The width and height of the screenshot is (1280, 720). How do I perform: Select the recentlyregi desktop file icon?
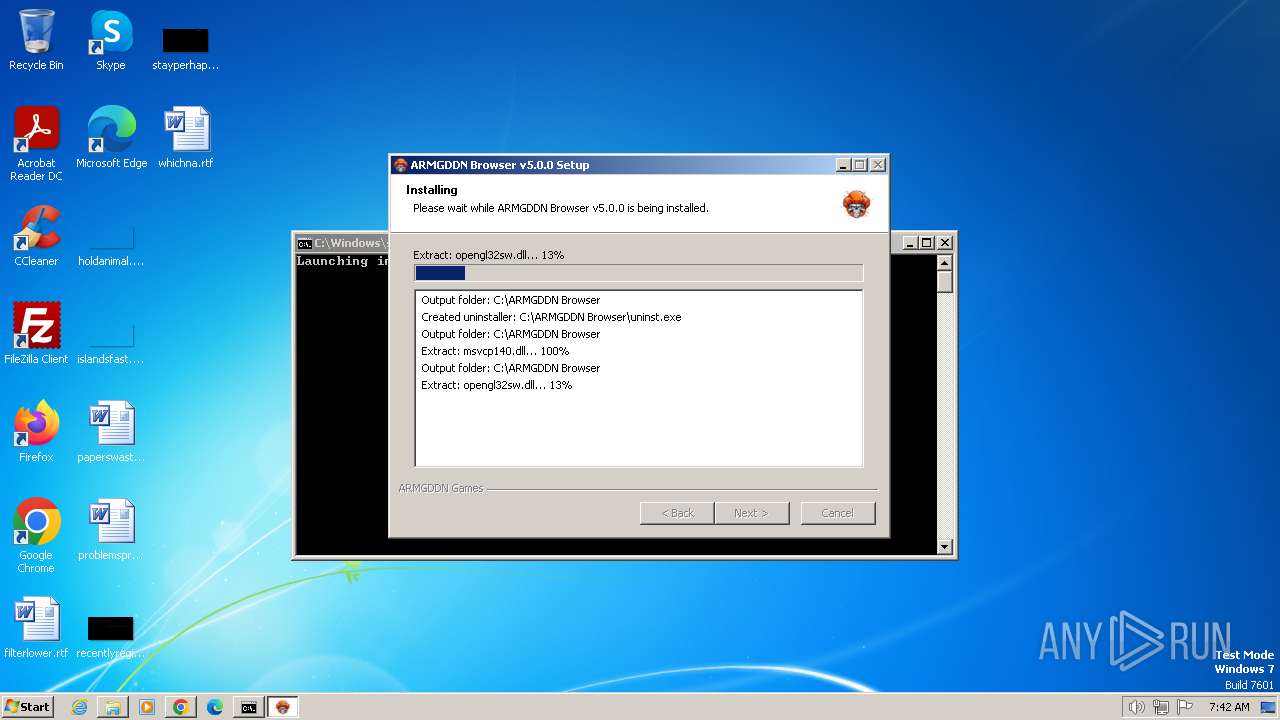click(x=111, y=637)
